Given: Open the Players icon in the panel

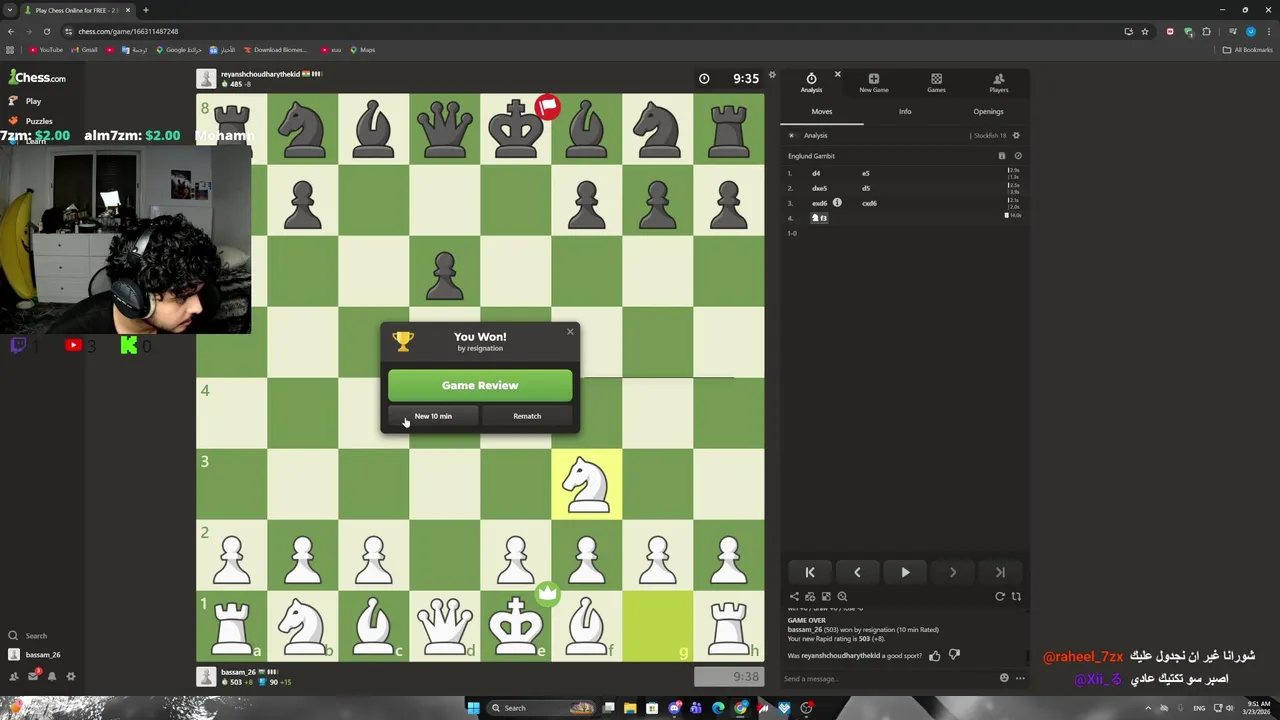Looking at the screenshot, I should [x=998, y=83].
